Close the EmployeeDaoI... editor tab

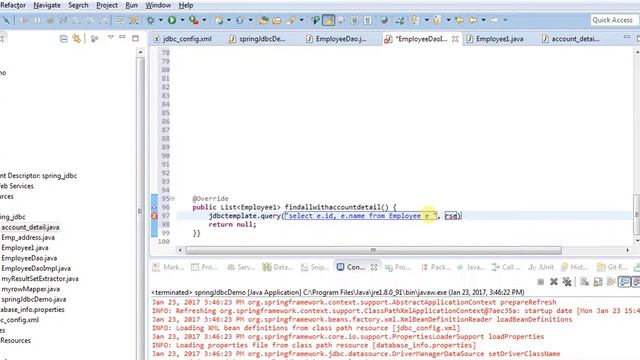tap(455, 39)
